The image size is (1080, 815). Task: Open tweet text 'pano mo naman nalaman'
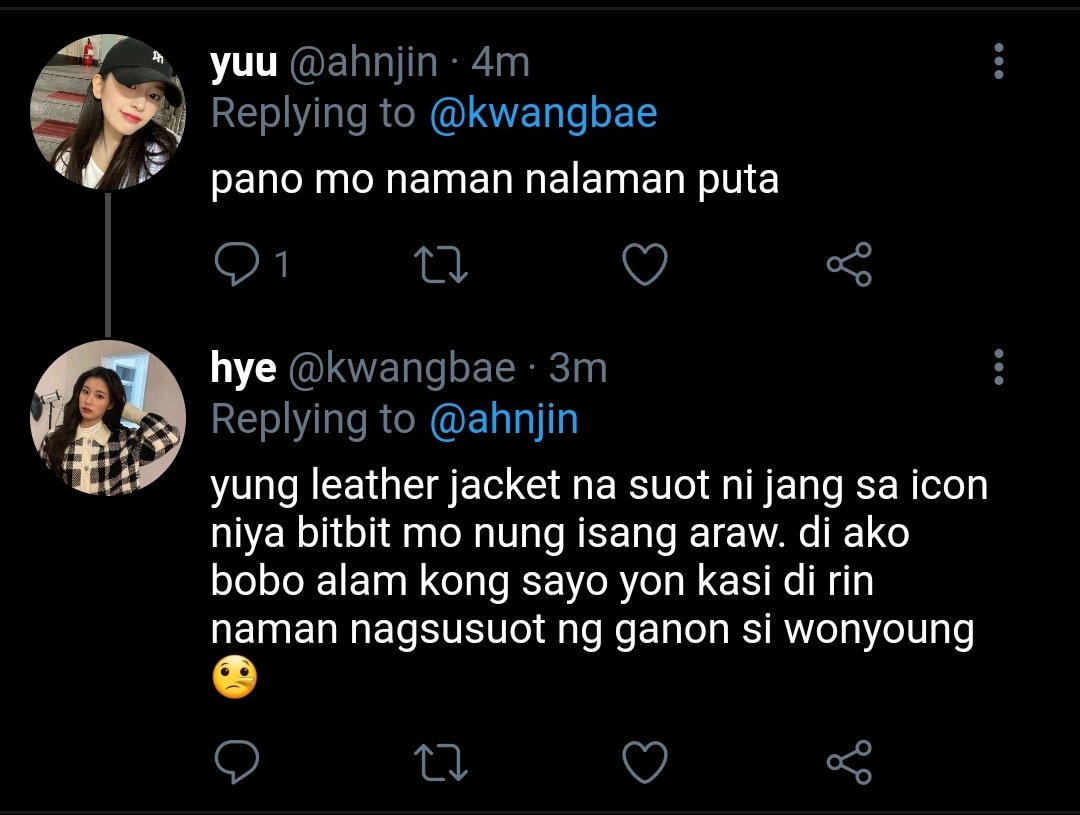(x=449, y=179)
